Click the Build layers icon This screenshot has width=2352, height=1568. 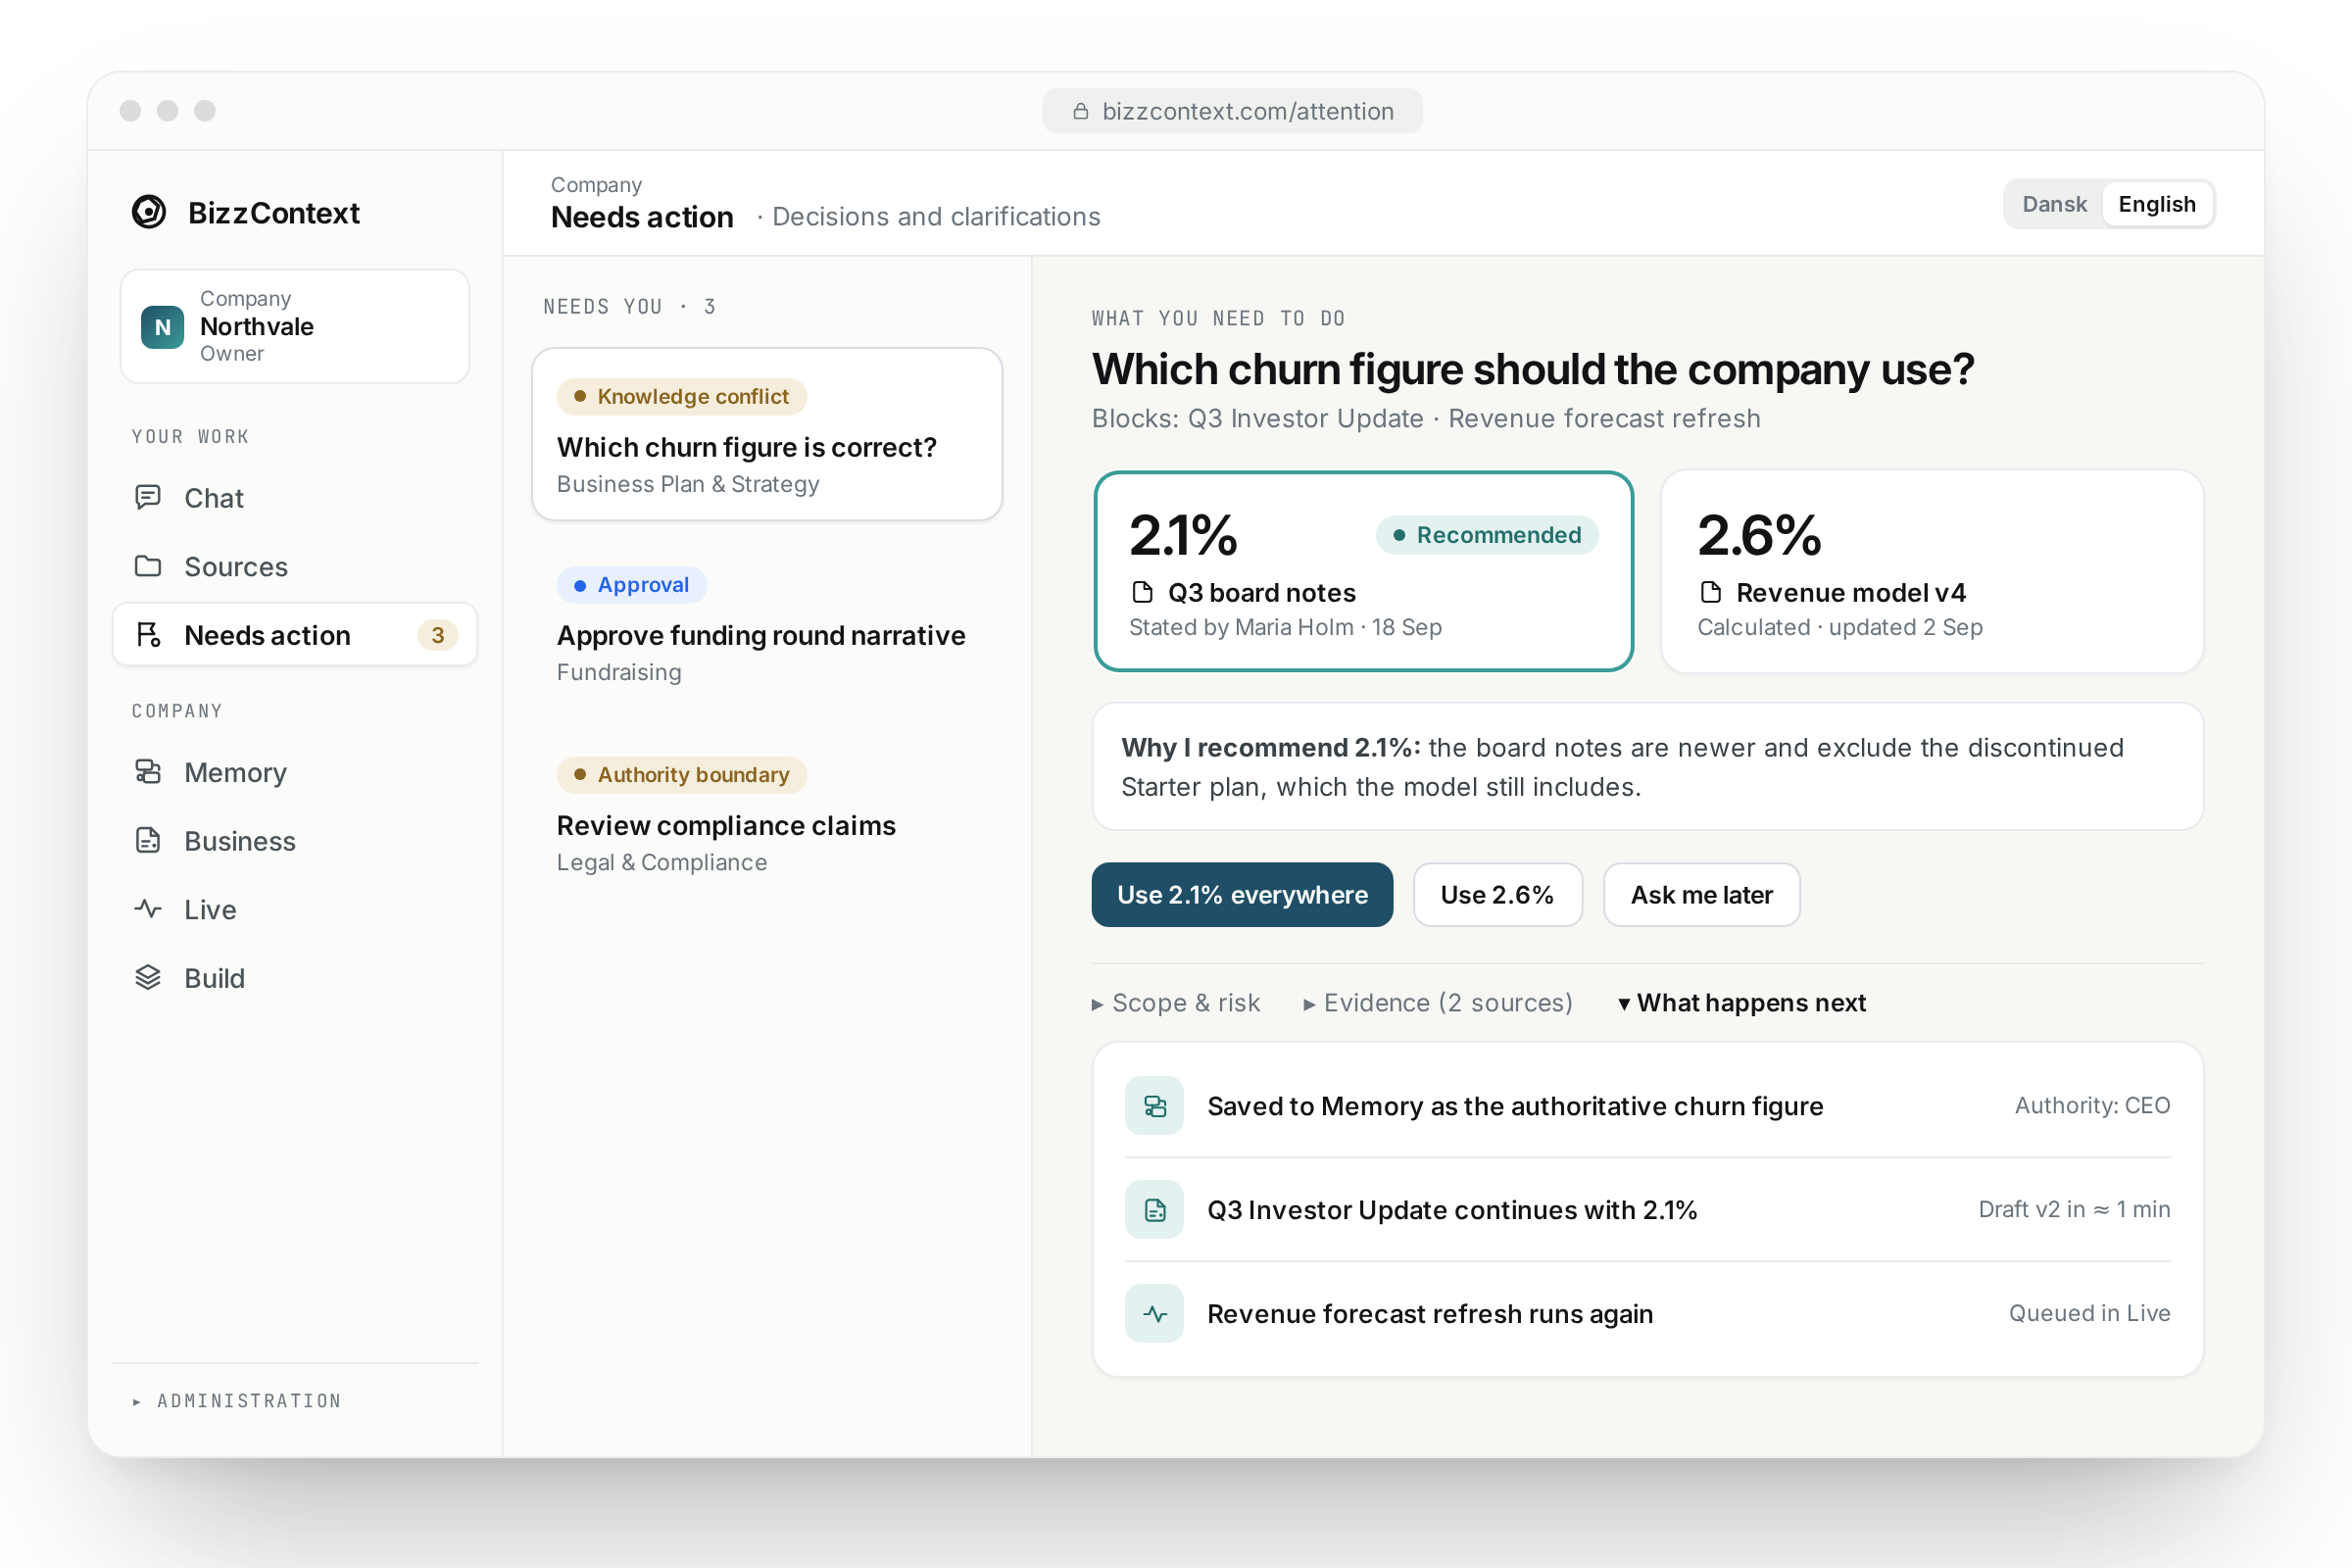[148, 977]
